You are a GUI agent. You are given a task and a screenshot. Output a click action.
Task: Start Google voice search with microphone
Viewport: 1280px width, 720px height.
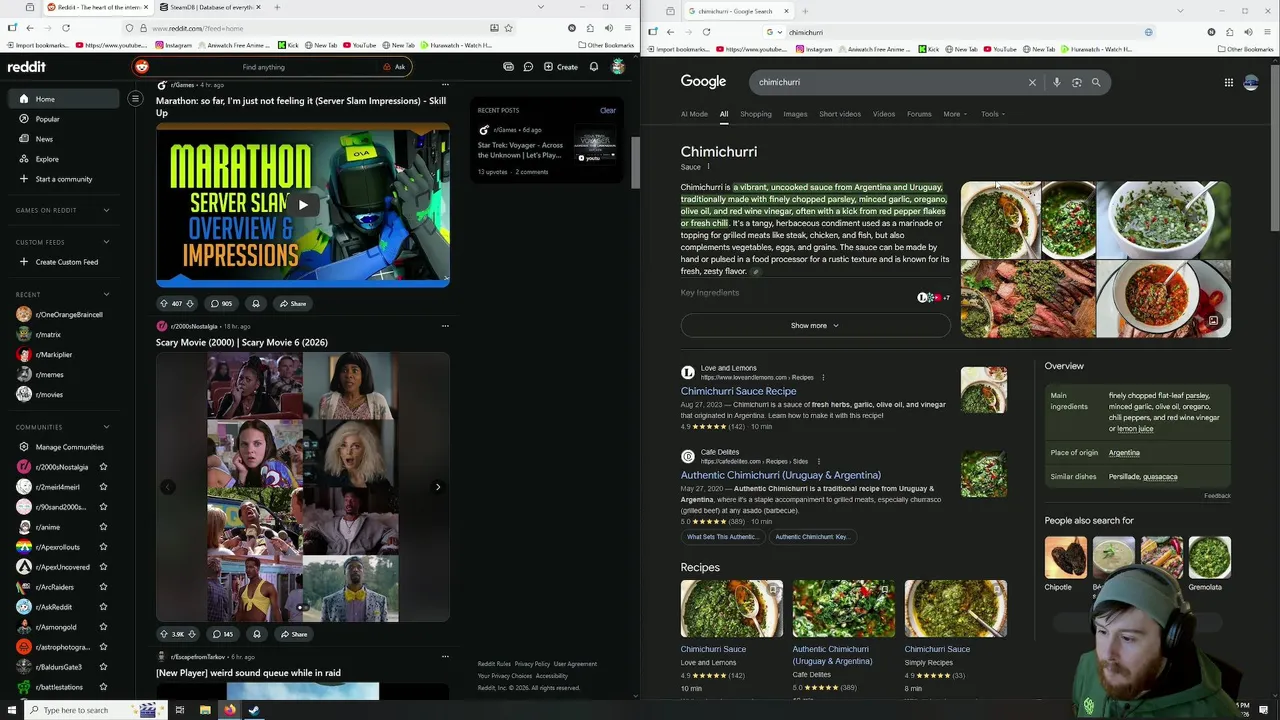[x=1057, y=82]
